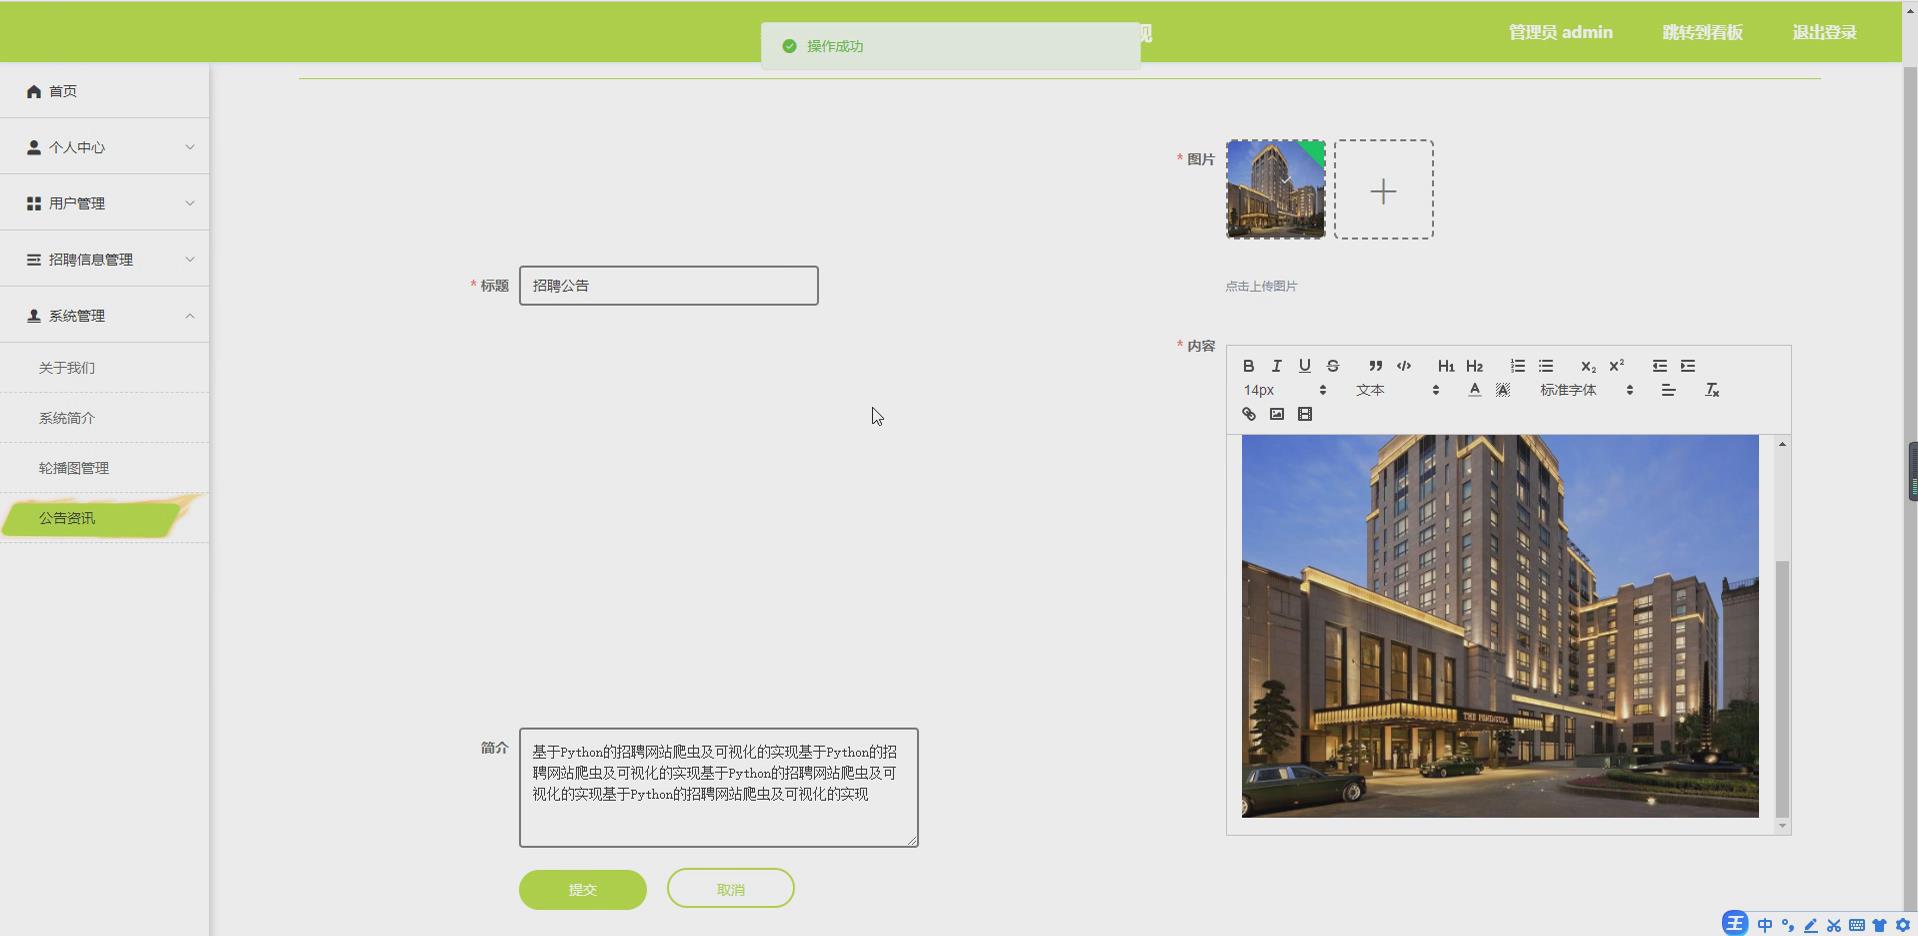Viewport: 1918px width, 936px height.
Task: Click the uploaded hotel image thumbnail
Action: click(x=1276, y=189)
